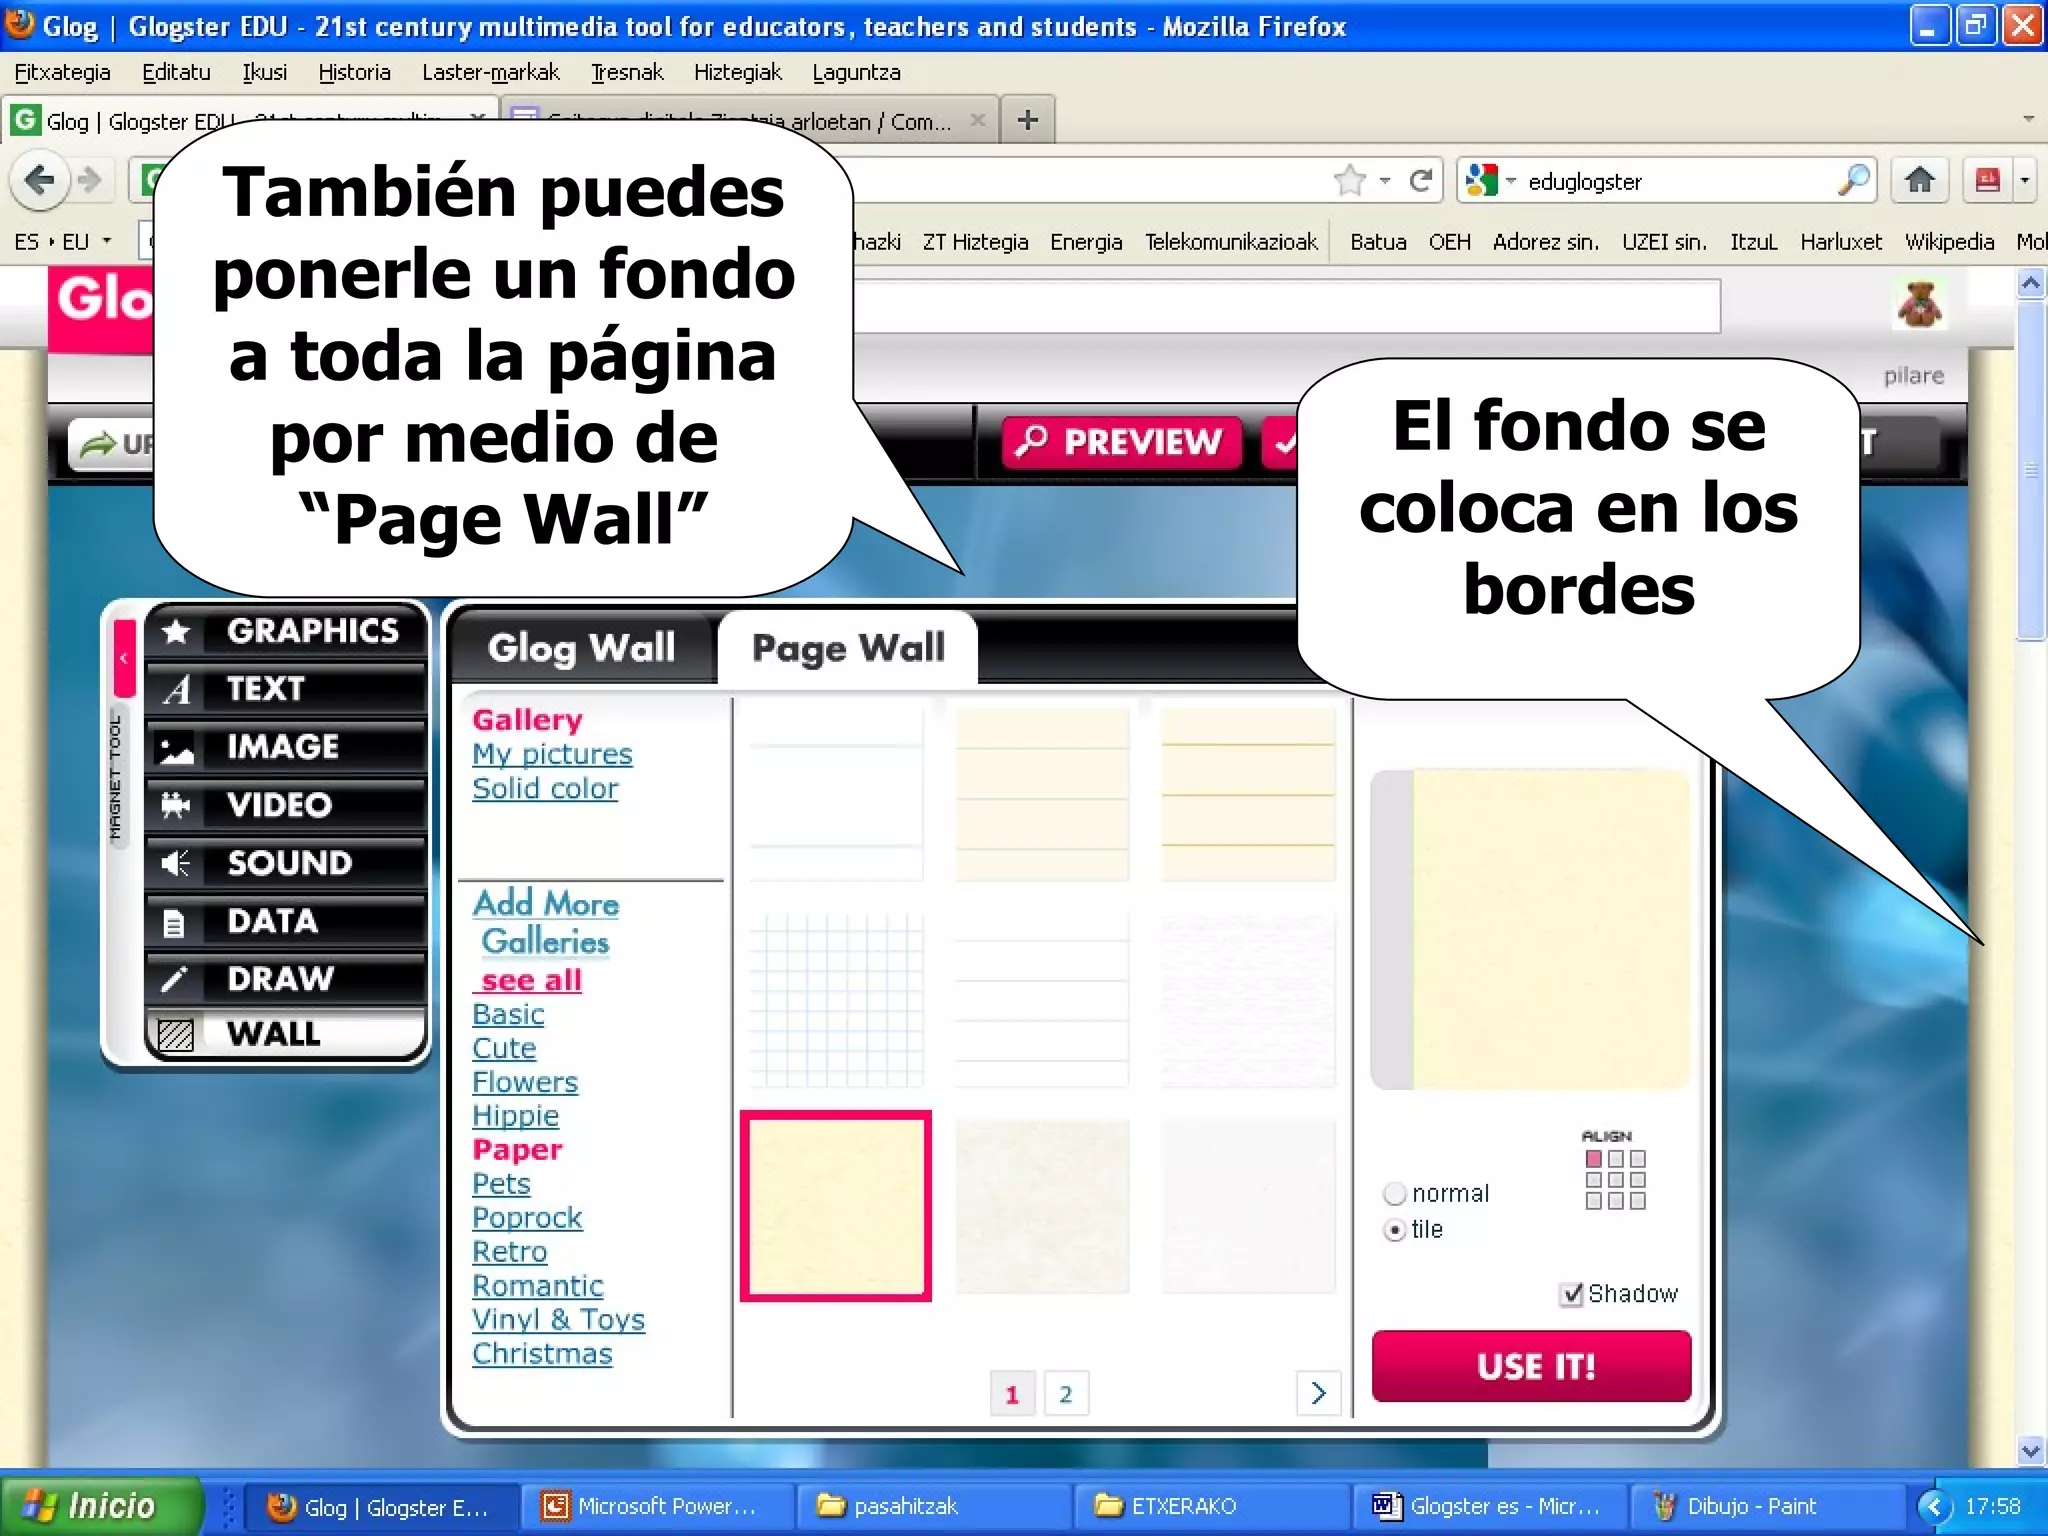The height and width of the screenshot is (1536, 2048).
Task: Open the bookmark star dropdown arrow
Action: pos(1385,181)
